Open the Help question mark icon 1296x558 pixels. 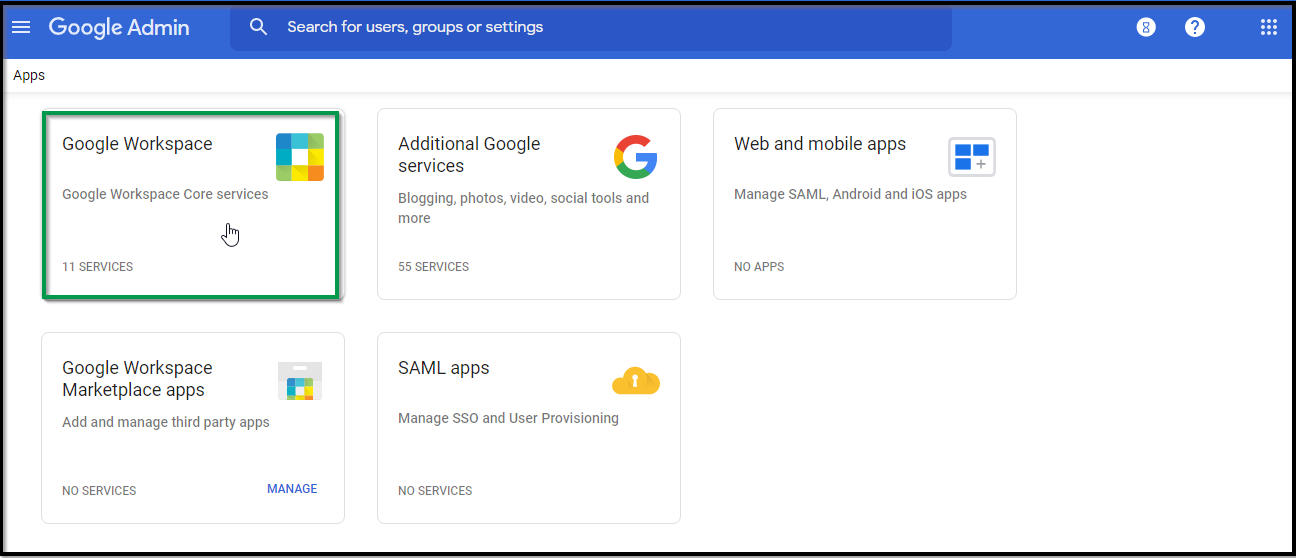tap(1195, 28)
